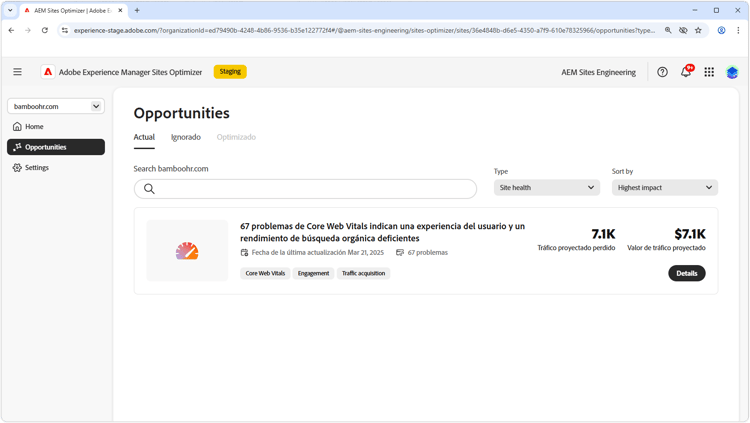Click the Staging badge
The width and height of the screenshot is (750, 423).
(x=230, y=72)
